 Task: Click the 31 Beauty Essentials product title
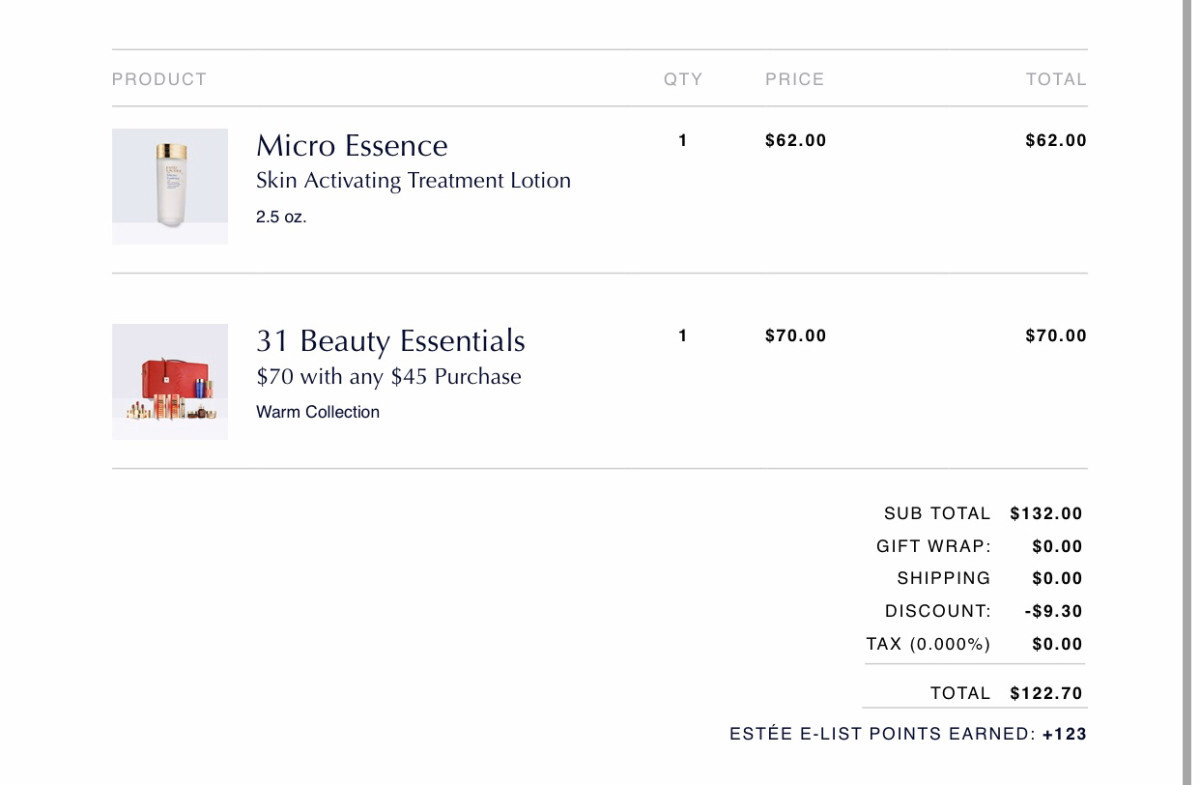pyautogui.click(x=390, y=342)
